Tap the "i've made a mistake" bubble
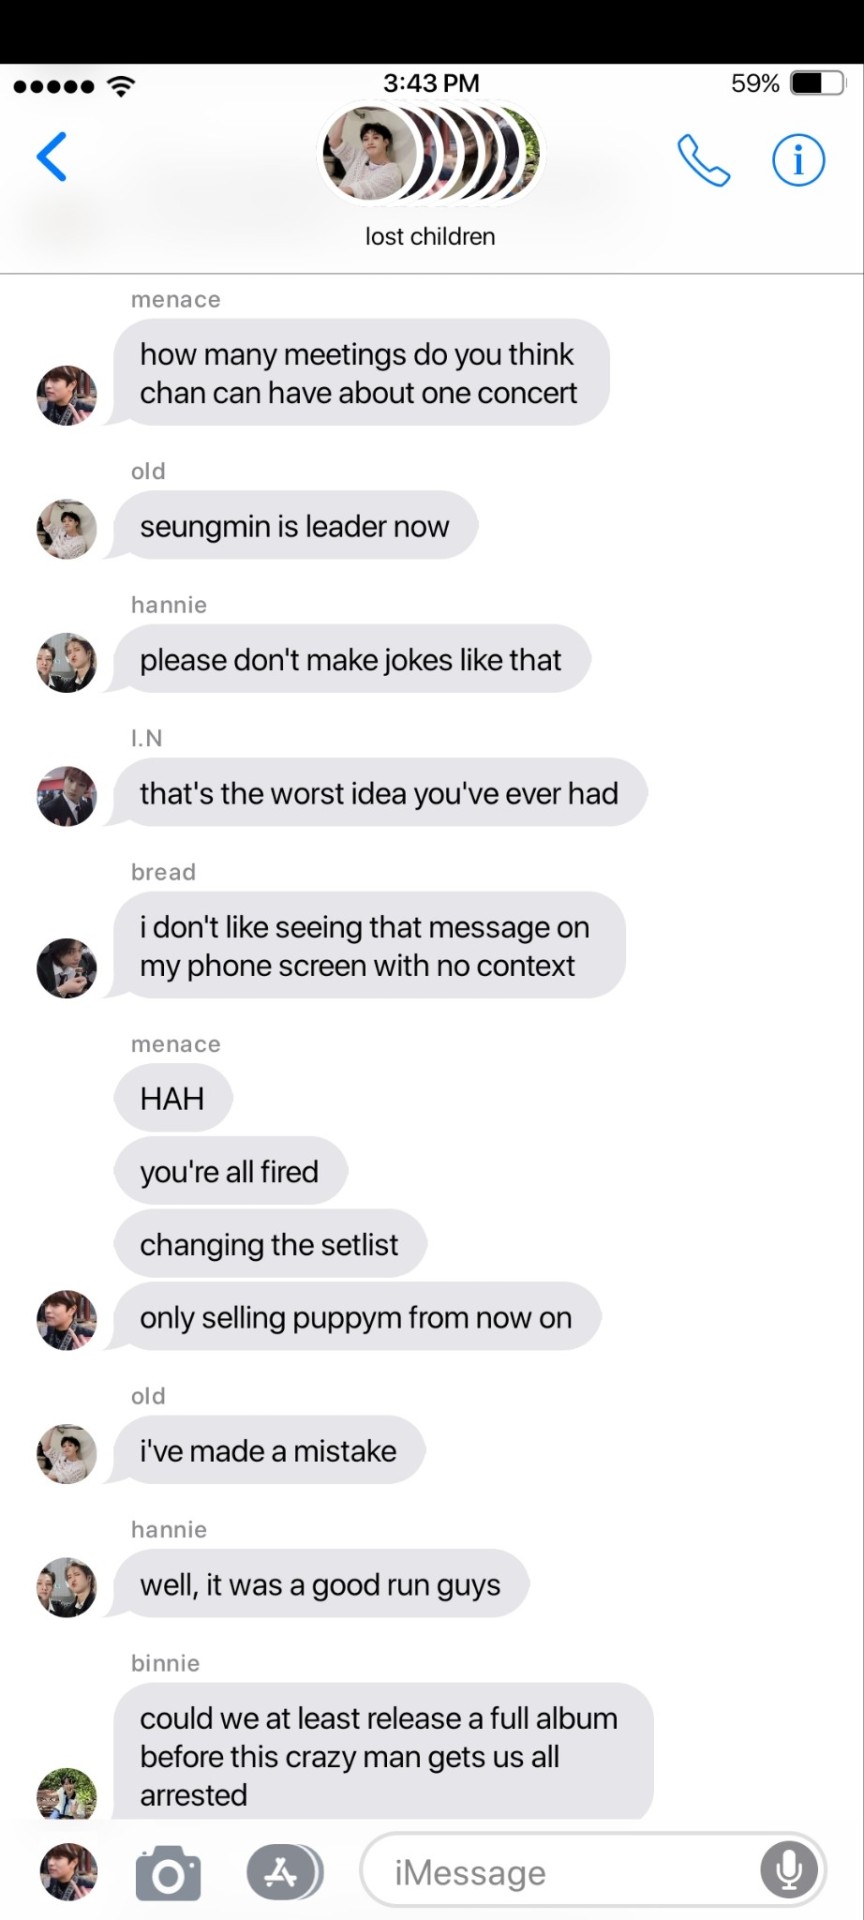 (268, 1451)
